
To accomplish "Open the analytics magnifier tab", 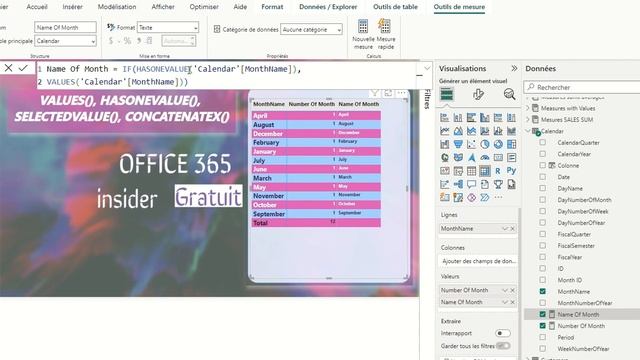I will [509, 94].
